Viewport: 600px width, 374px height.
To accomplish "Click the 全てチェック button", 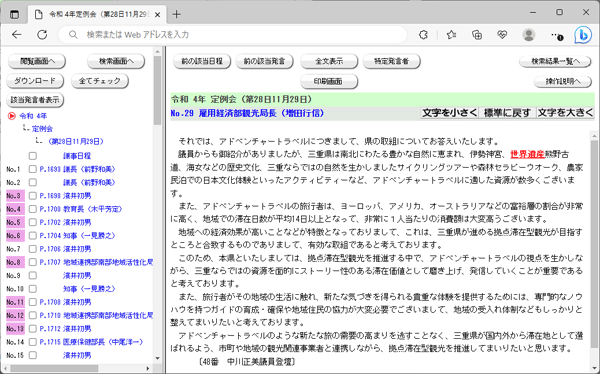I will click(99, 81).
